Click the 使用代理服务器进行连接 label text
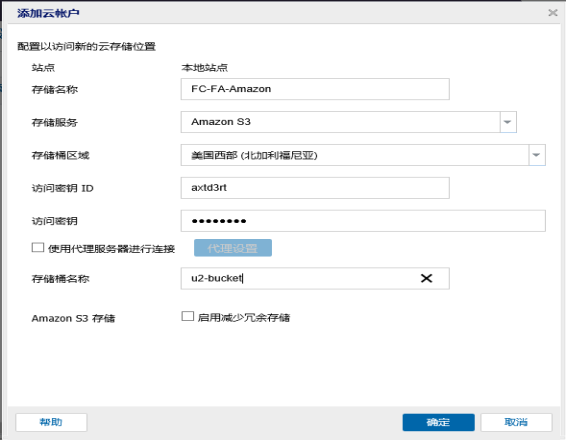 (111, 249)
